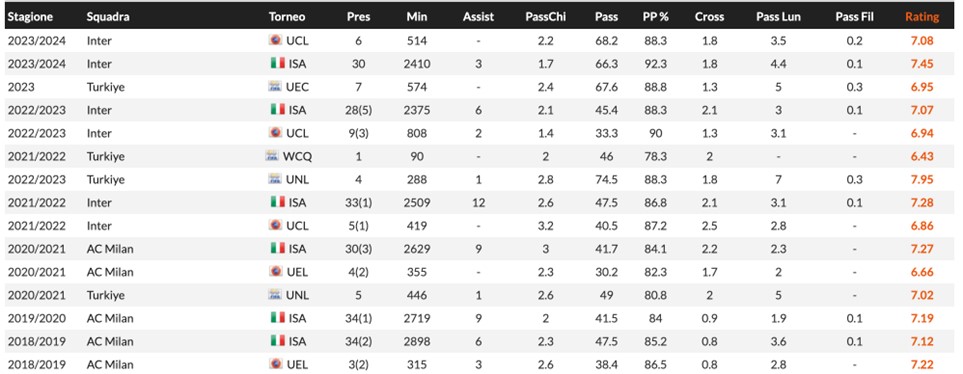Click UCL icon in 2021/2022 Inter row
Viewport: 963px width, 374px height.
click(276, 225)
